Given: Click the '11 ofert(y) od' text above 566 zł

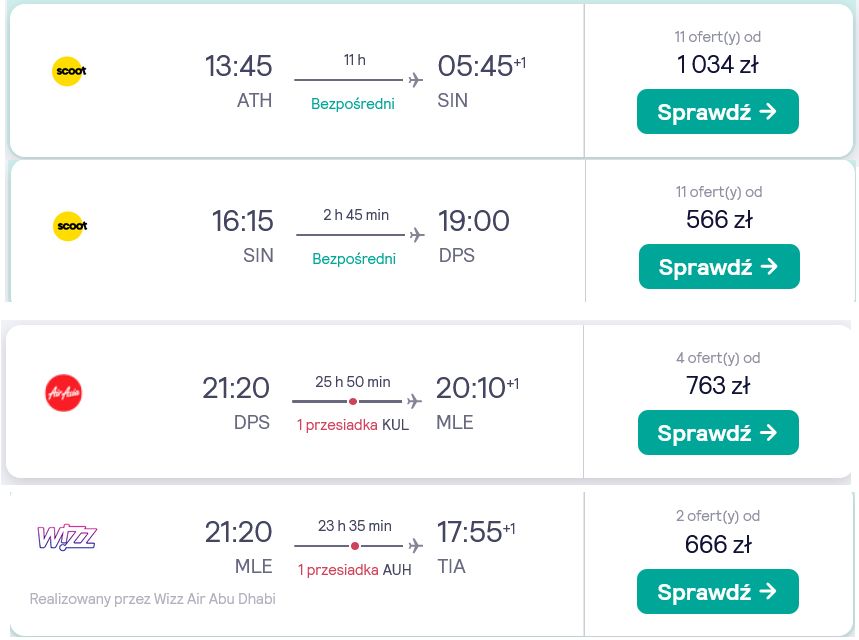Looking at the screenshot, I should 719,192.
